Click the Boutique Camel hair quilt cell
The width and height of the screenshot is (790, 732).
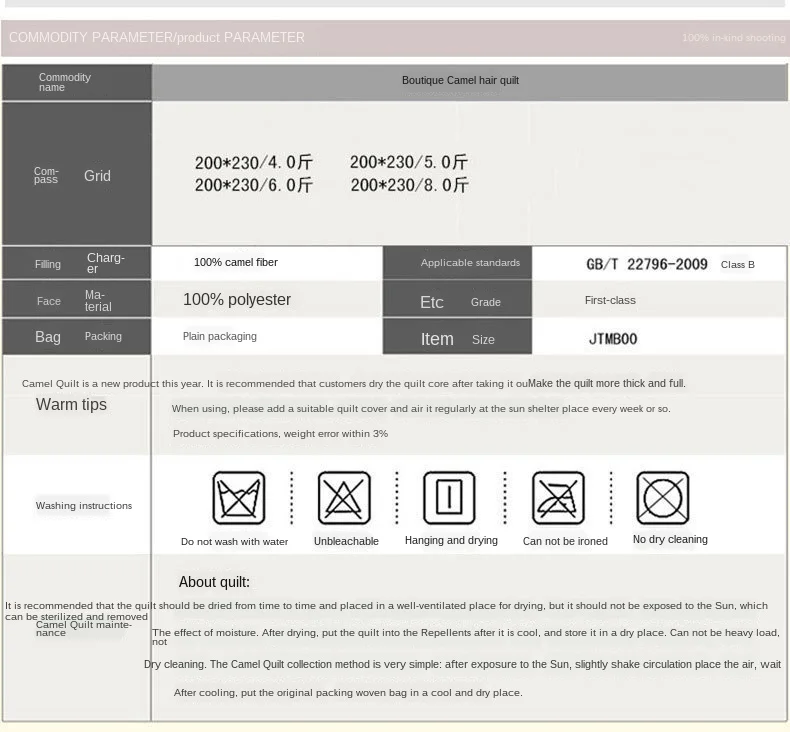coord(470,82)
